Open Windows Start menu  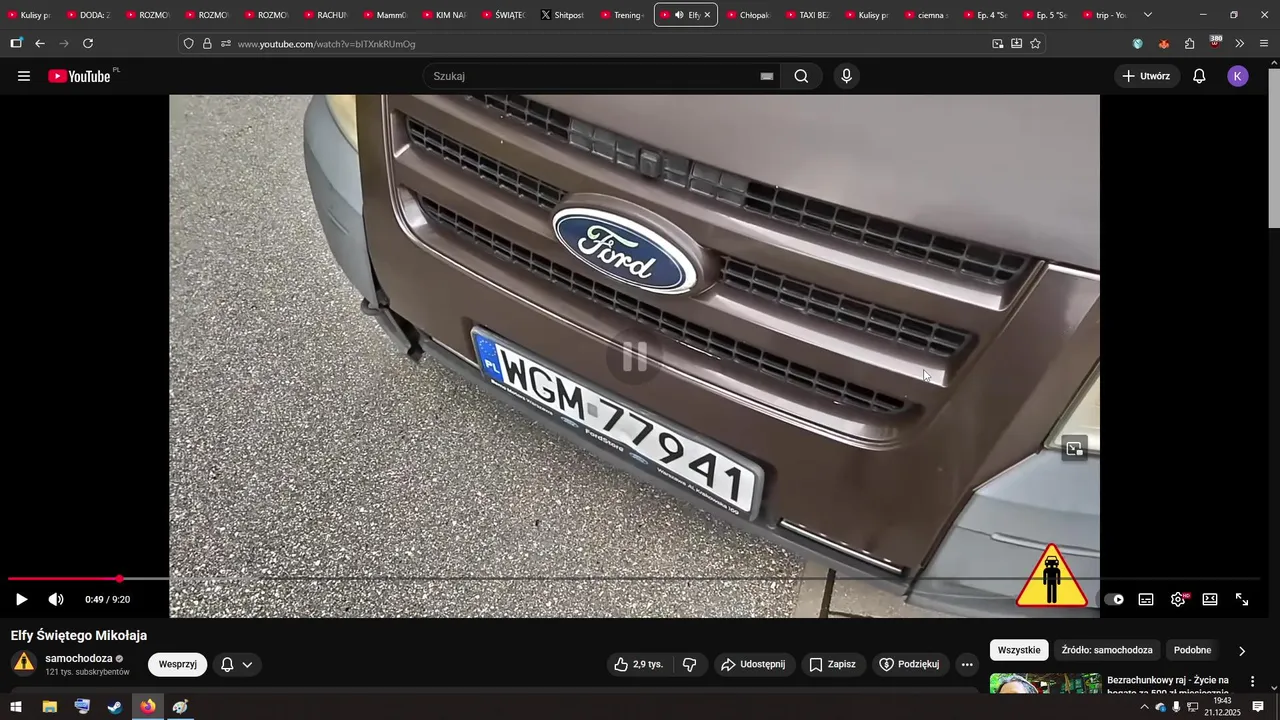tap(16, 707)
